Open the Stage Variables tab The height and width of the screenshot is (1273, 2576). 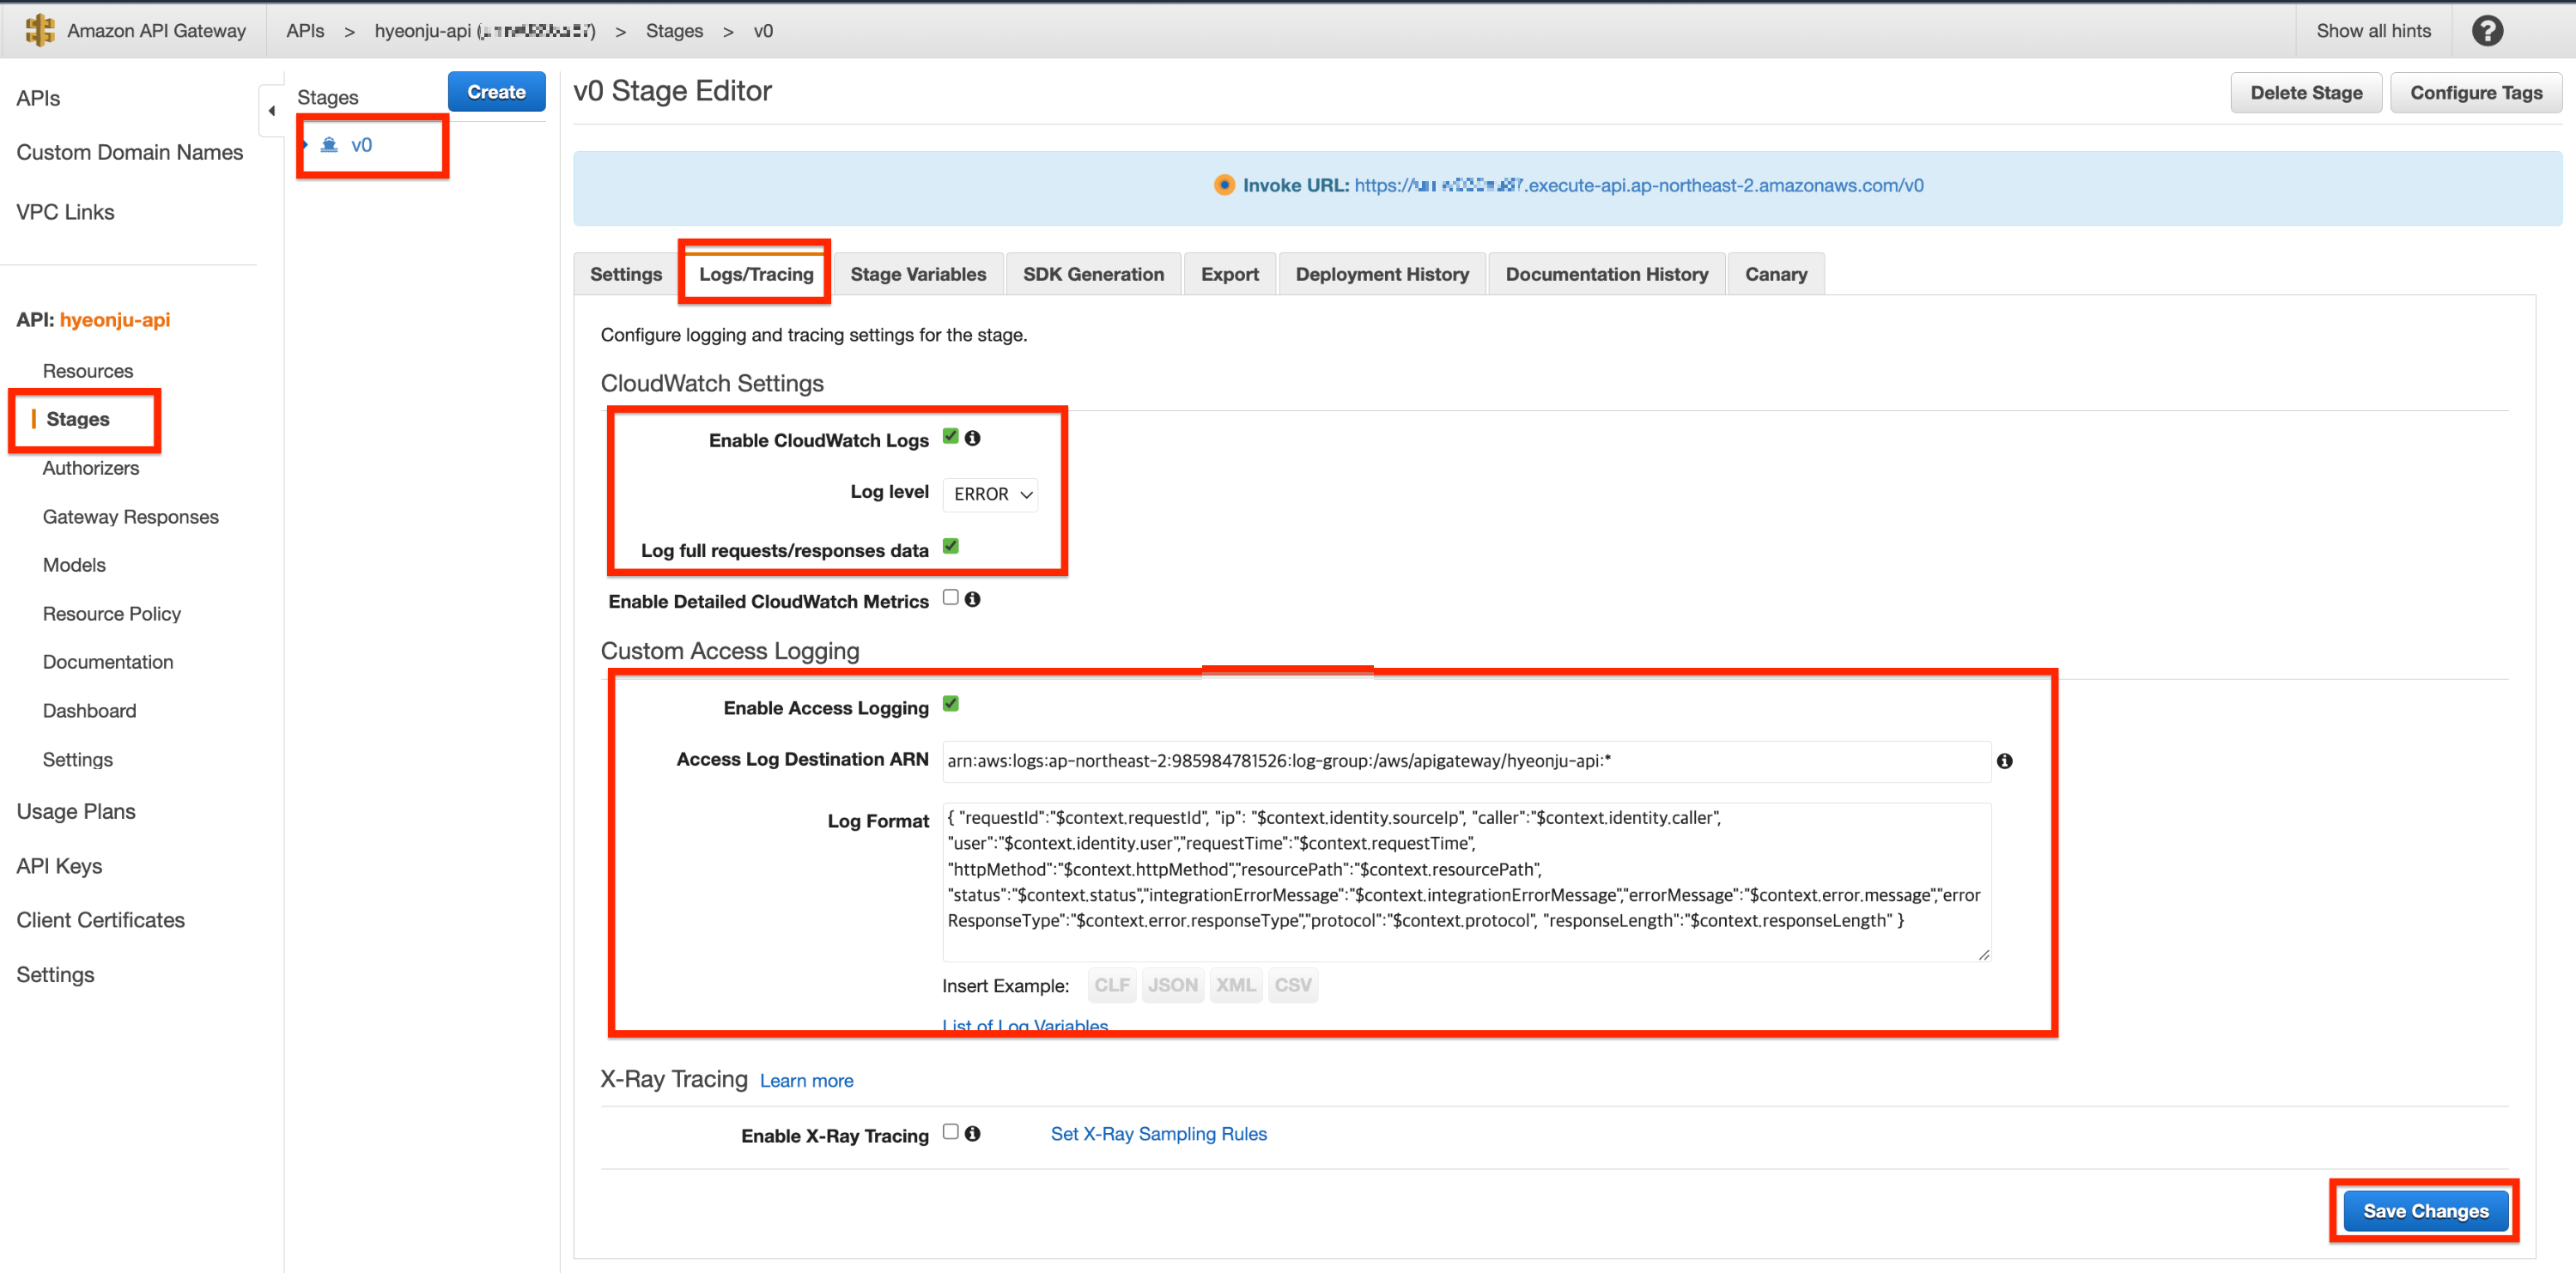(918, 274)
